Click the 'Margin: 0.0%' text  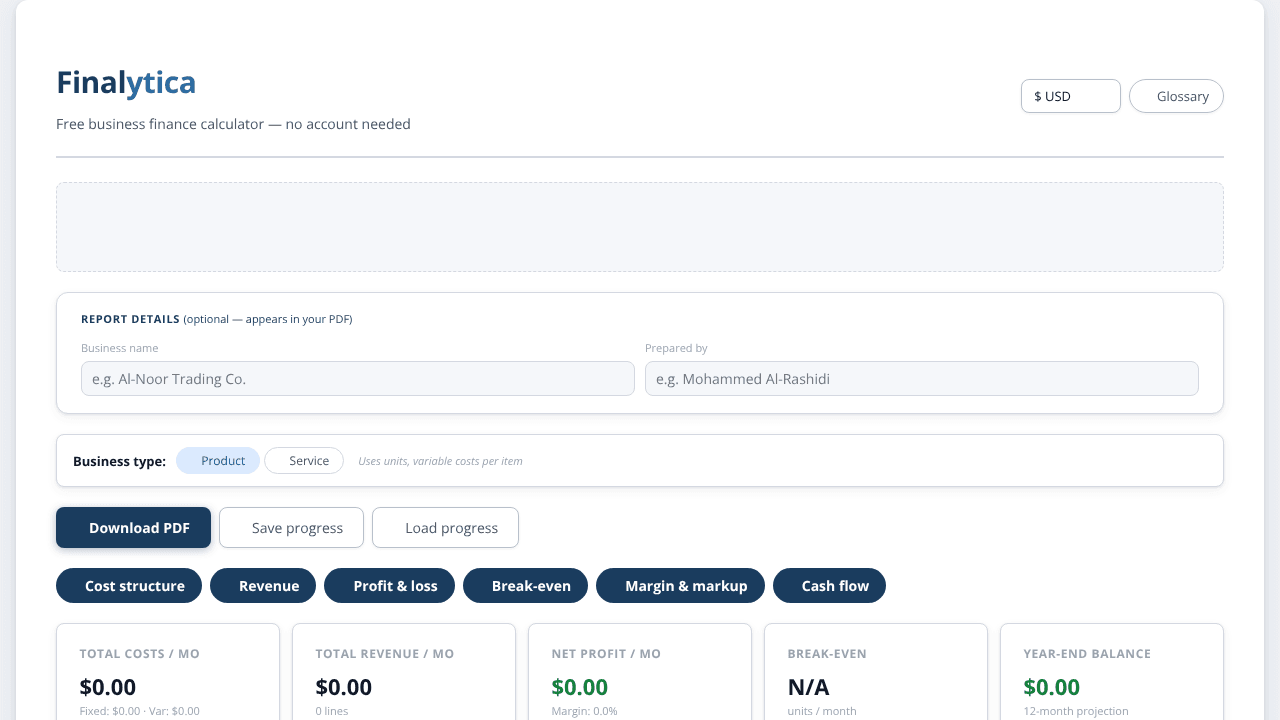[584, 711]
